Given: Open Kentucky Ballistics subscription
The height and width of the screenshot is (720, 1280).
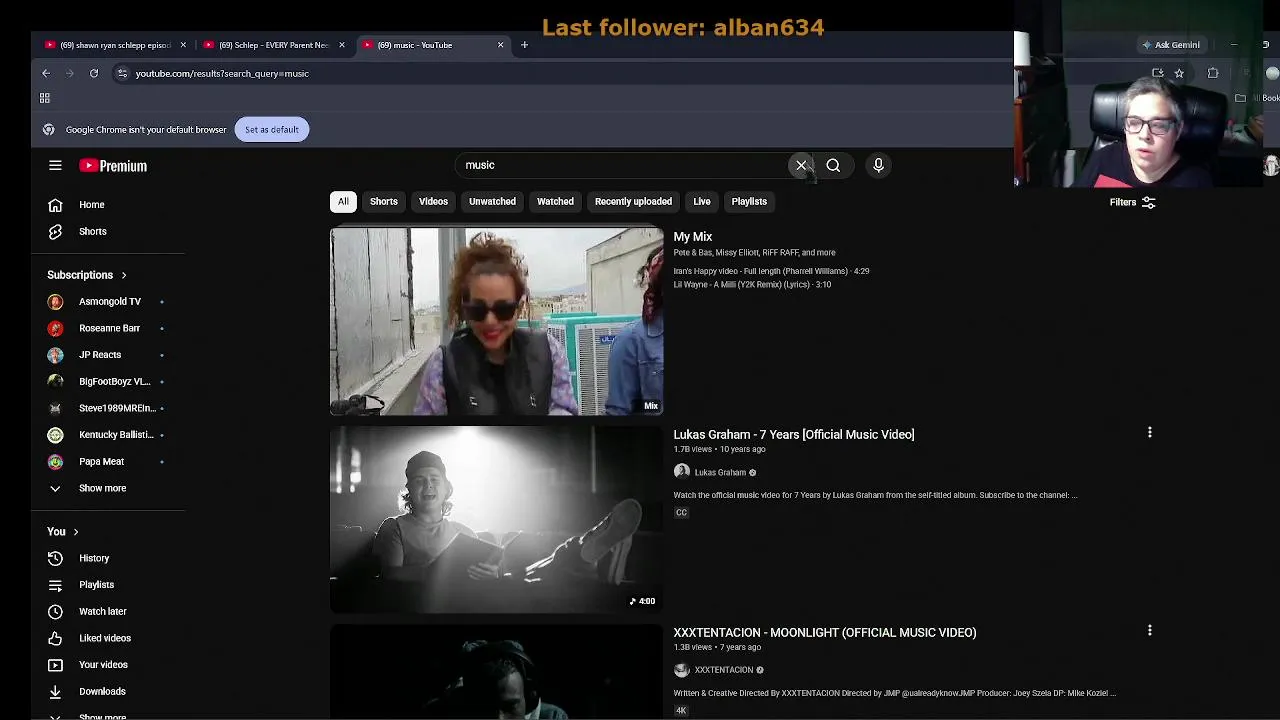Looking at the screenshot, I should 116,435.
